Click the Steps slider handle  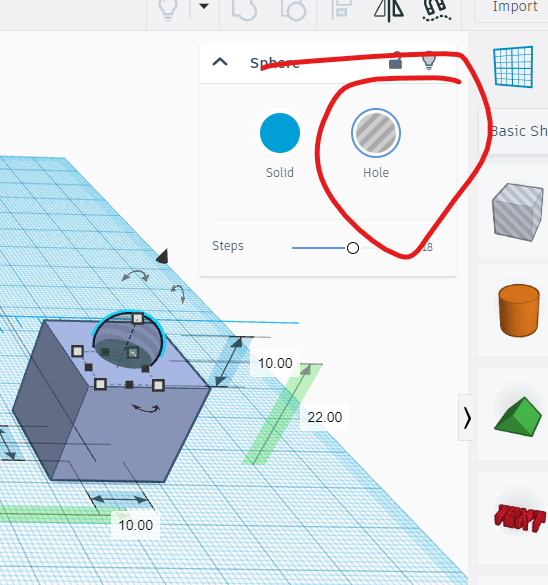point(353,248)
